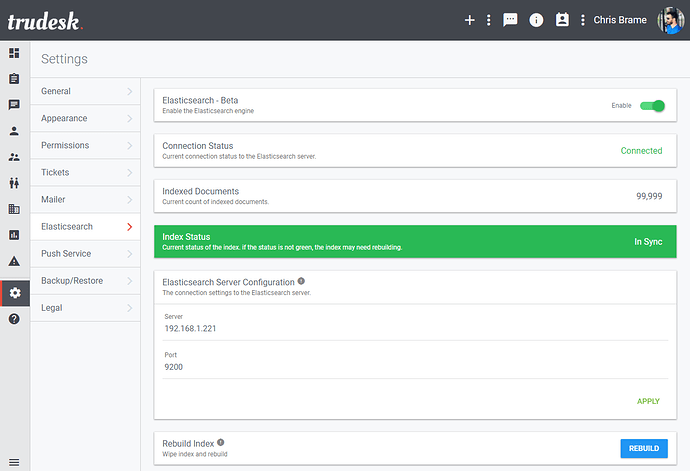
Task: Click chevron beside Permissions
Action: pos(129,145)
